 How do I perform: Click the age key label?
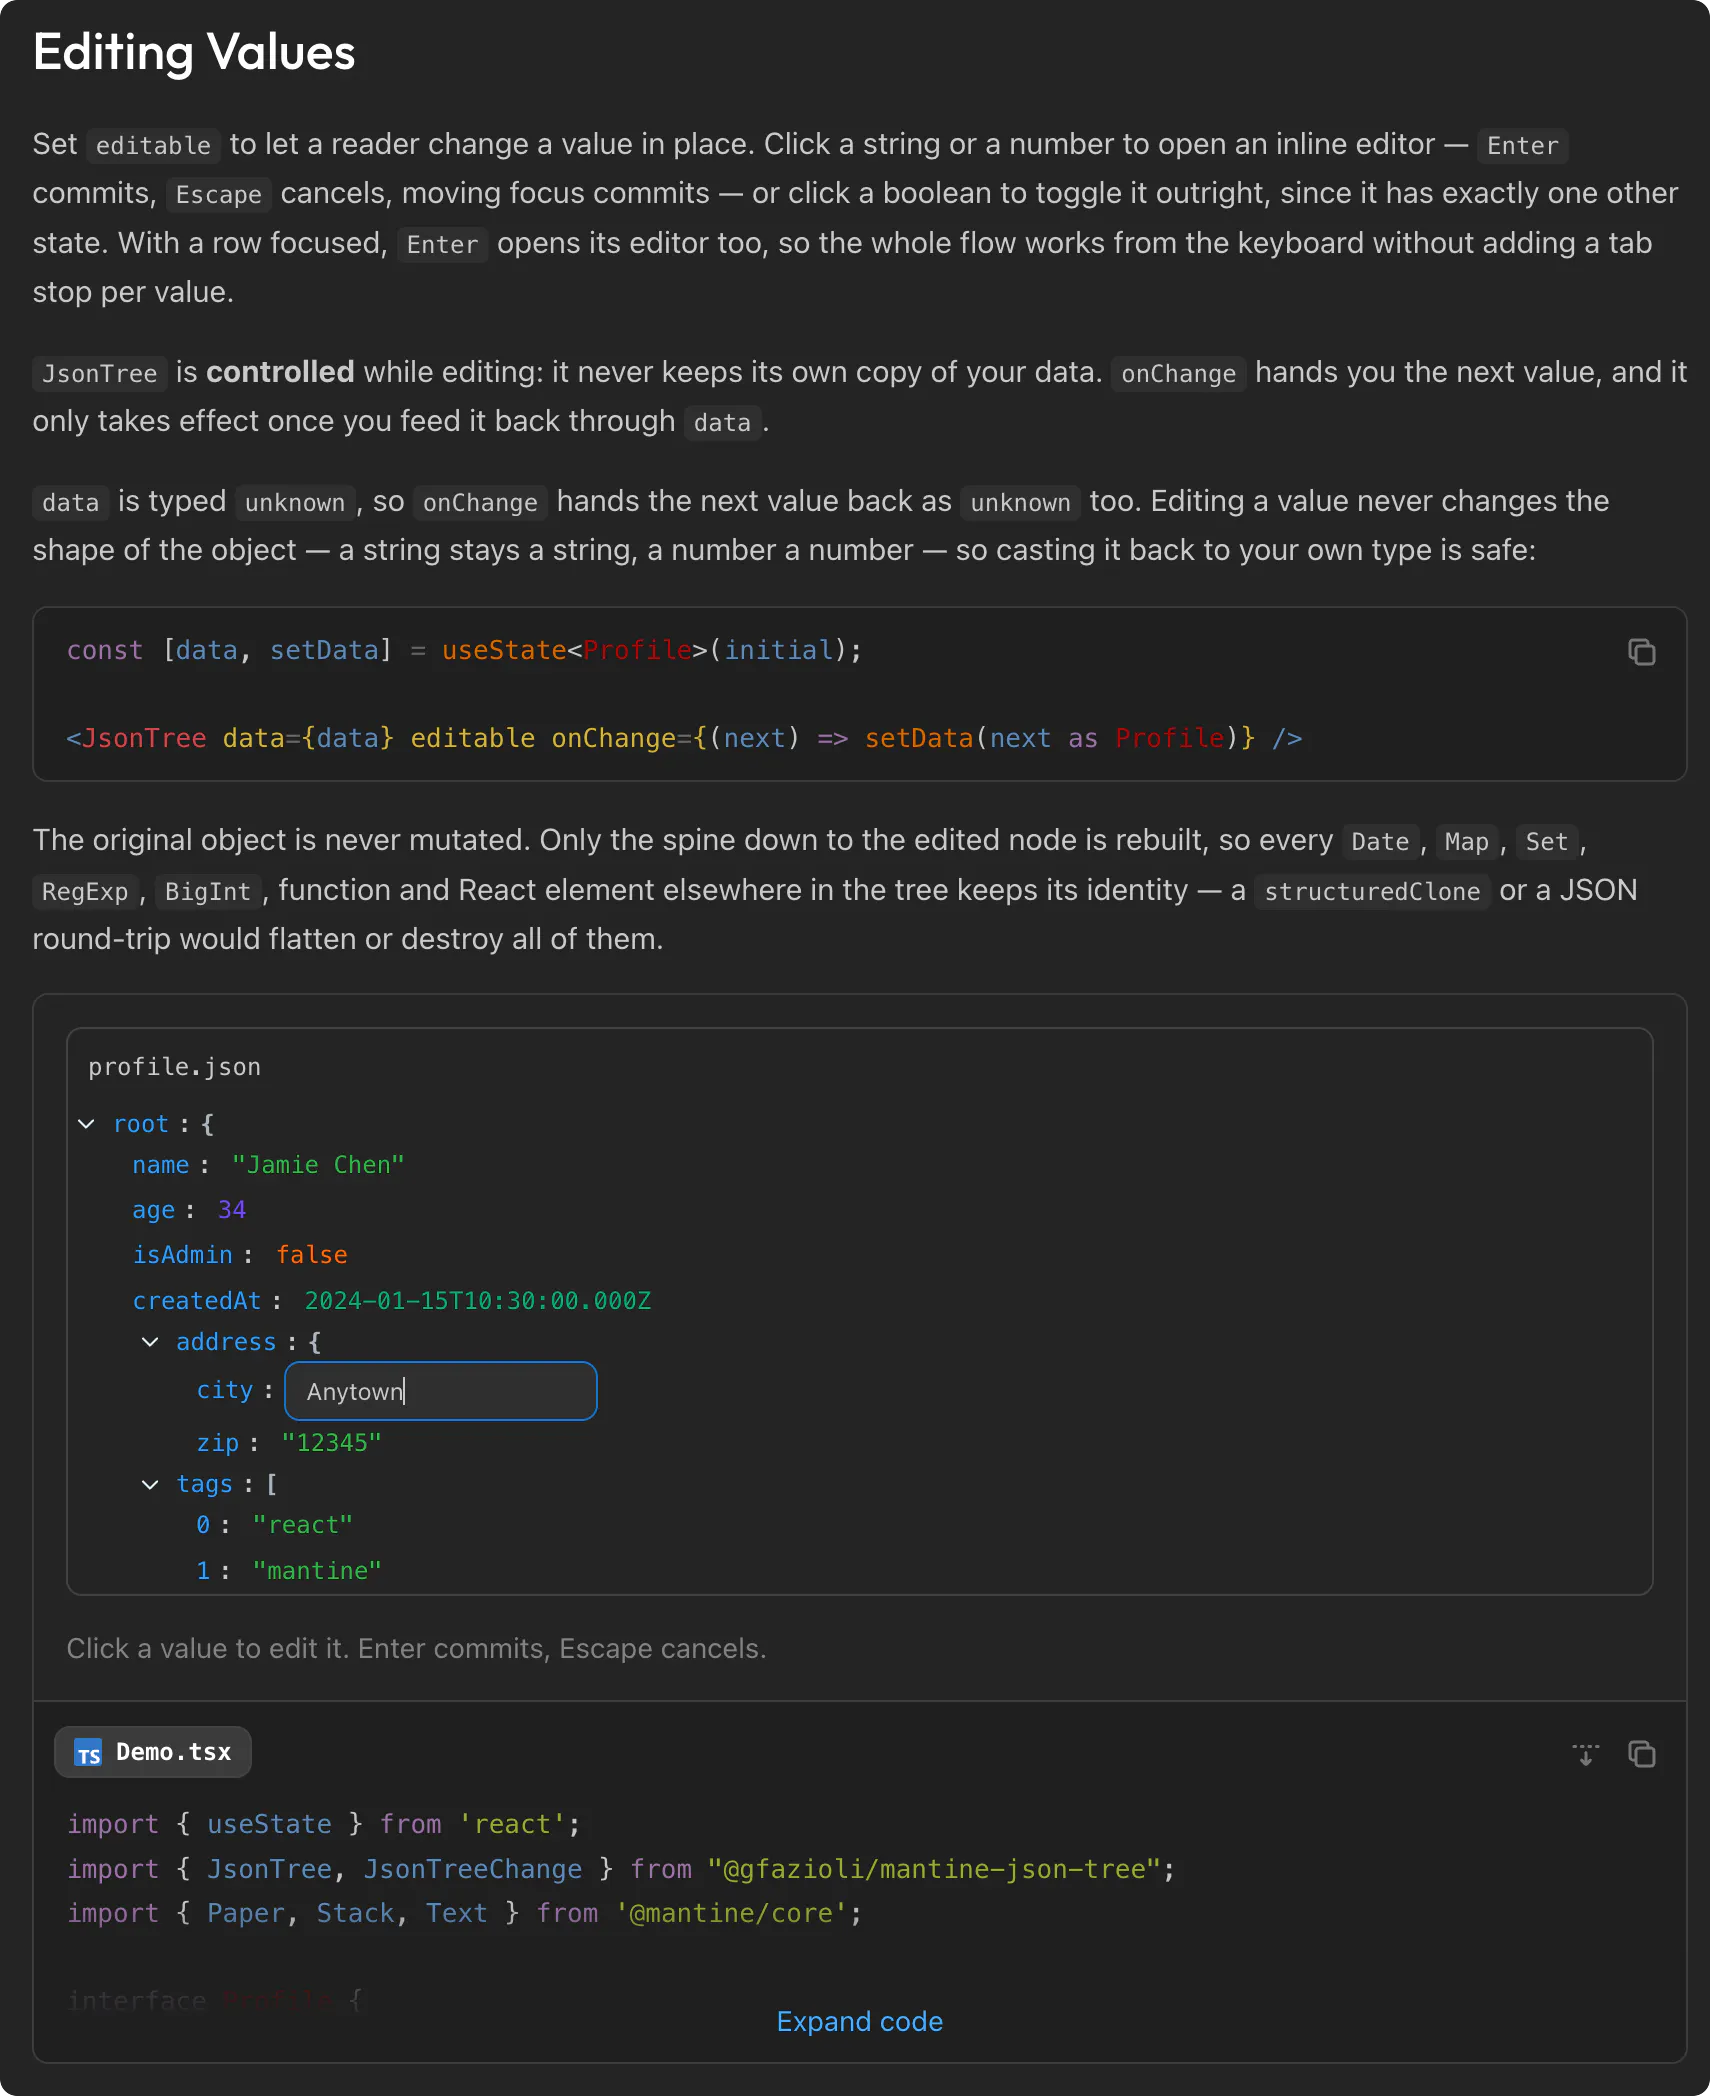coord(154,1210)
